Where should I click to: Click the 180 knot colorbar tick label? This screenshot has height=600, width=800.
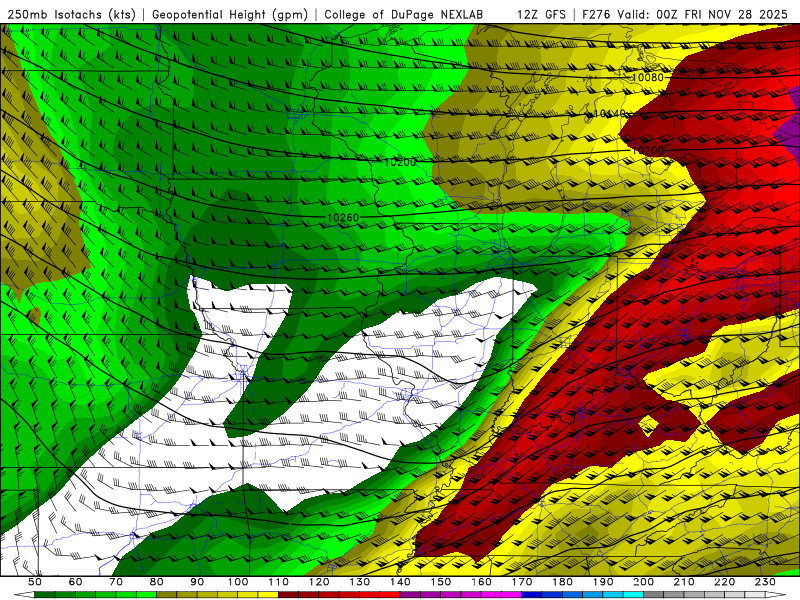562,582
